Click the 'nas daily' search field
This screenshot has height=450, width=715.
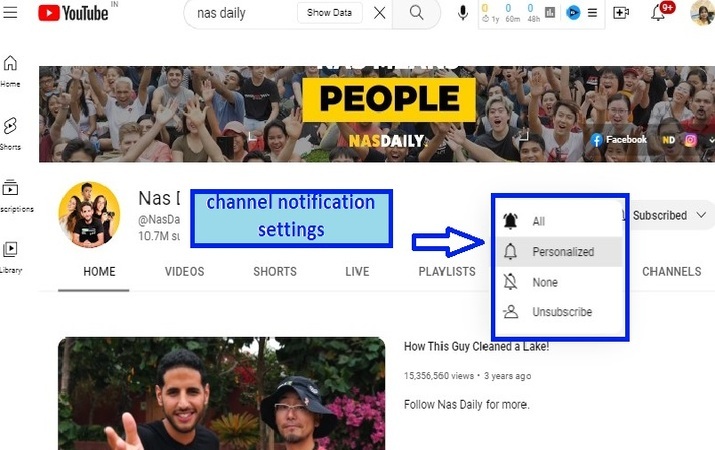242,13
